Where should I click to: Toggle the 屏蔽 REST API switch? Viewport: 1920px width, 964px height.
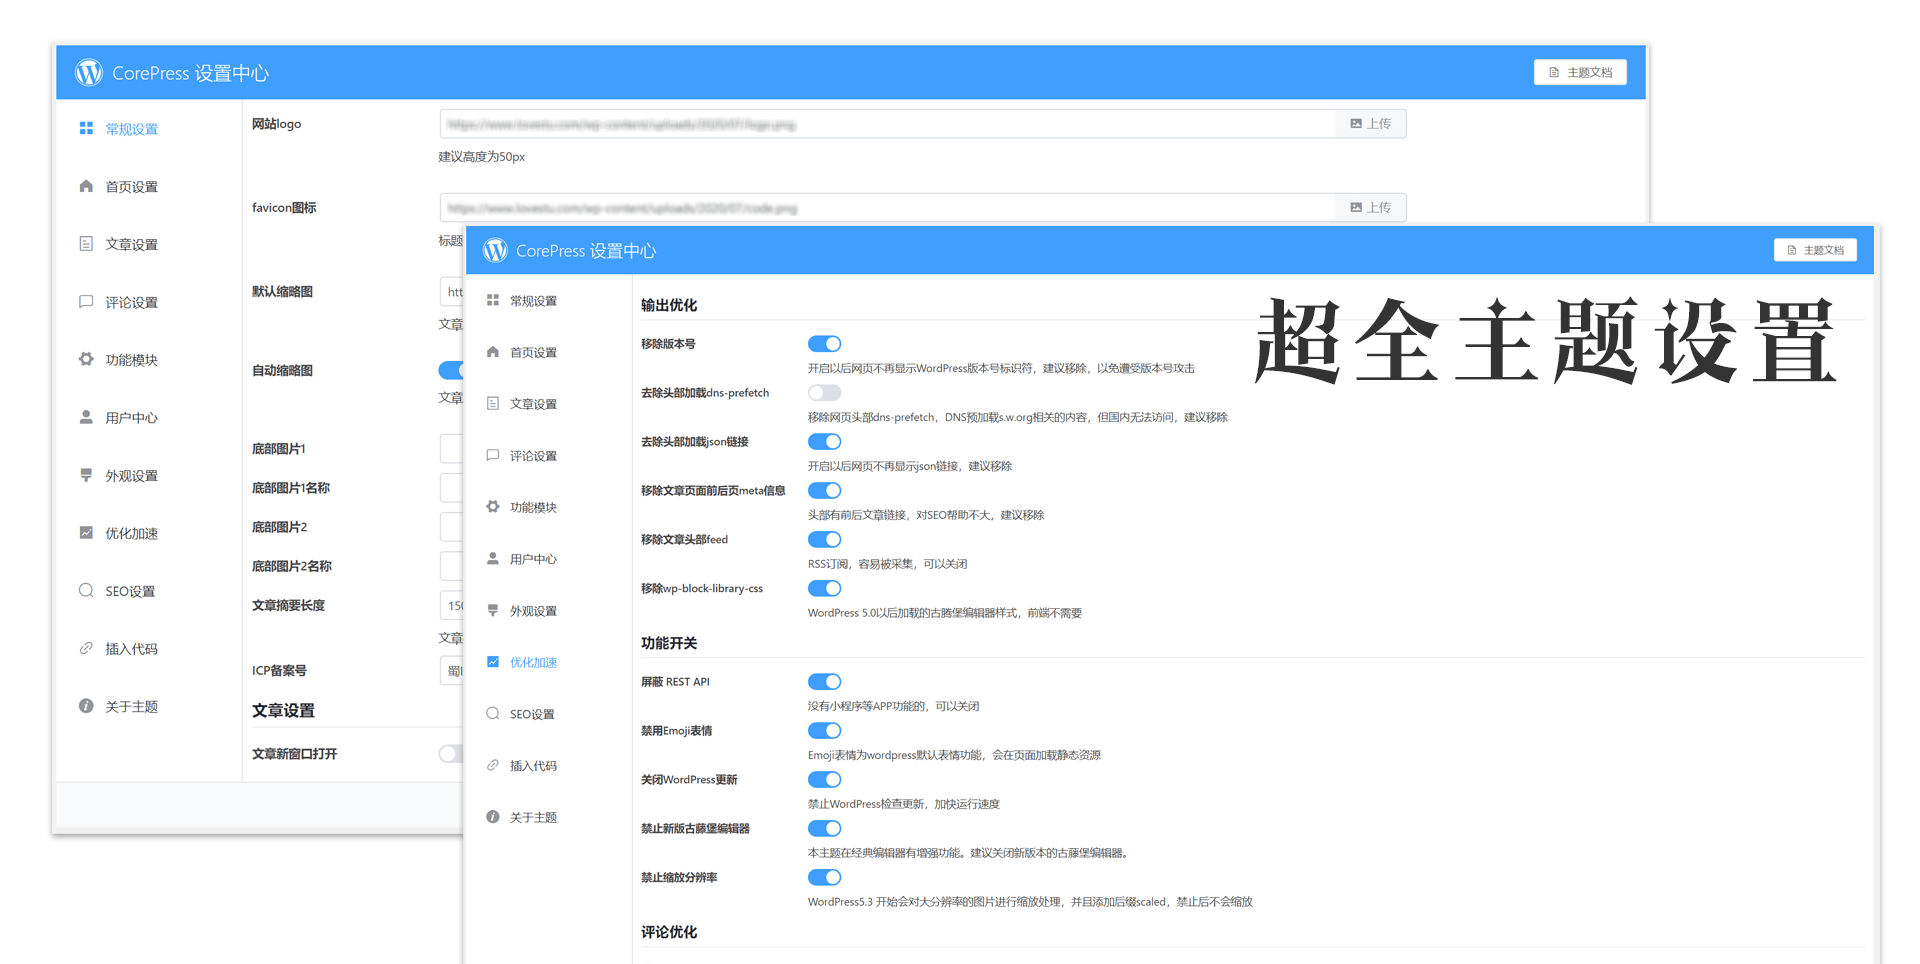[824, 681]
